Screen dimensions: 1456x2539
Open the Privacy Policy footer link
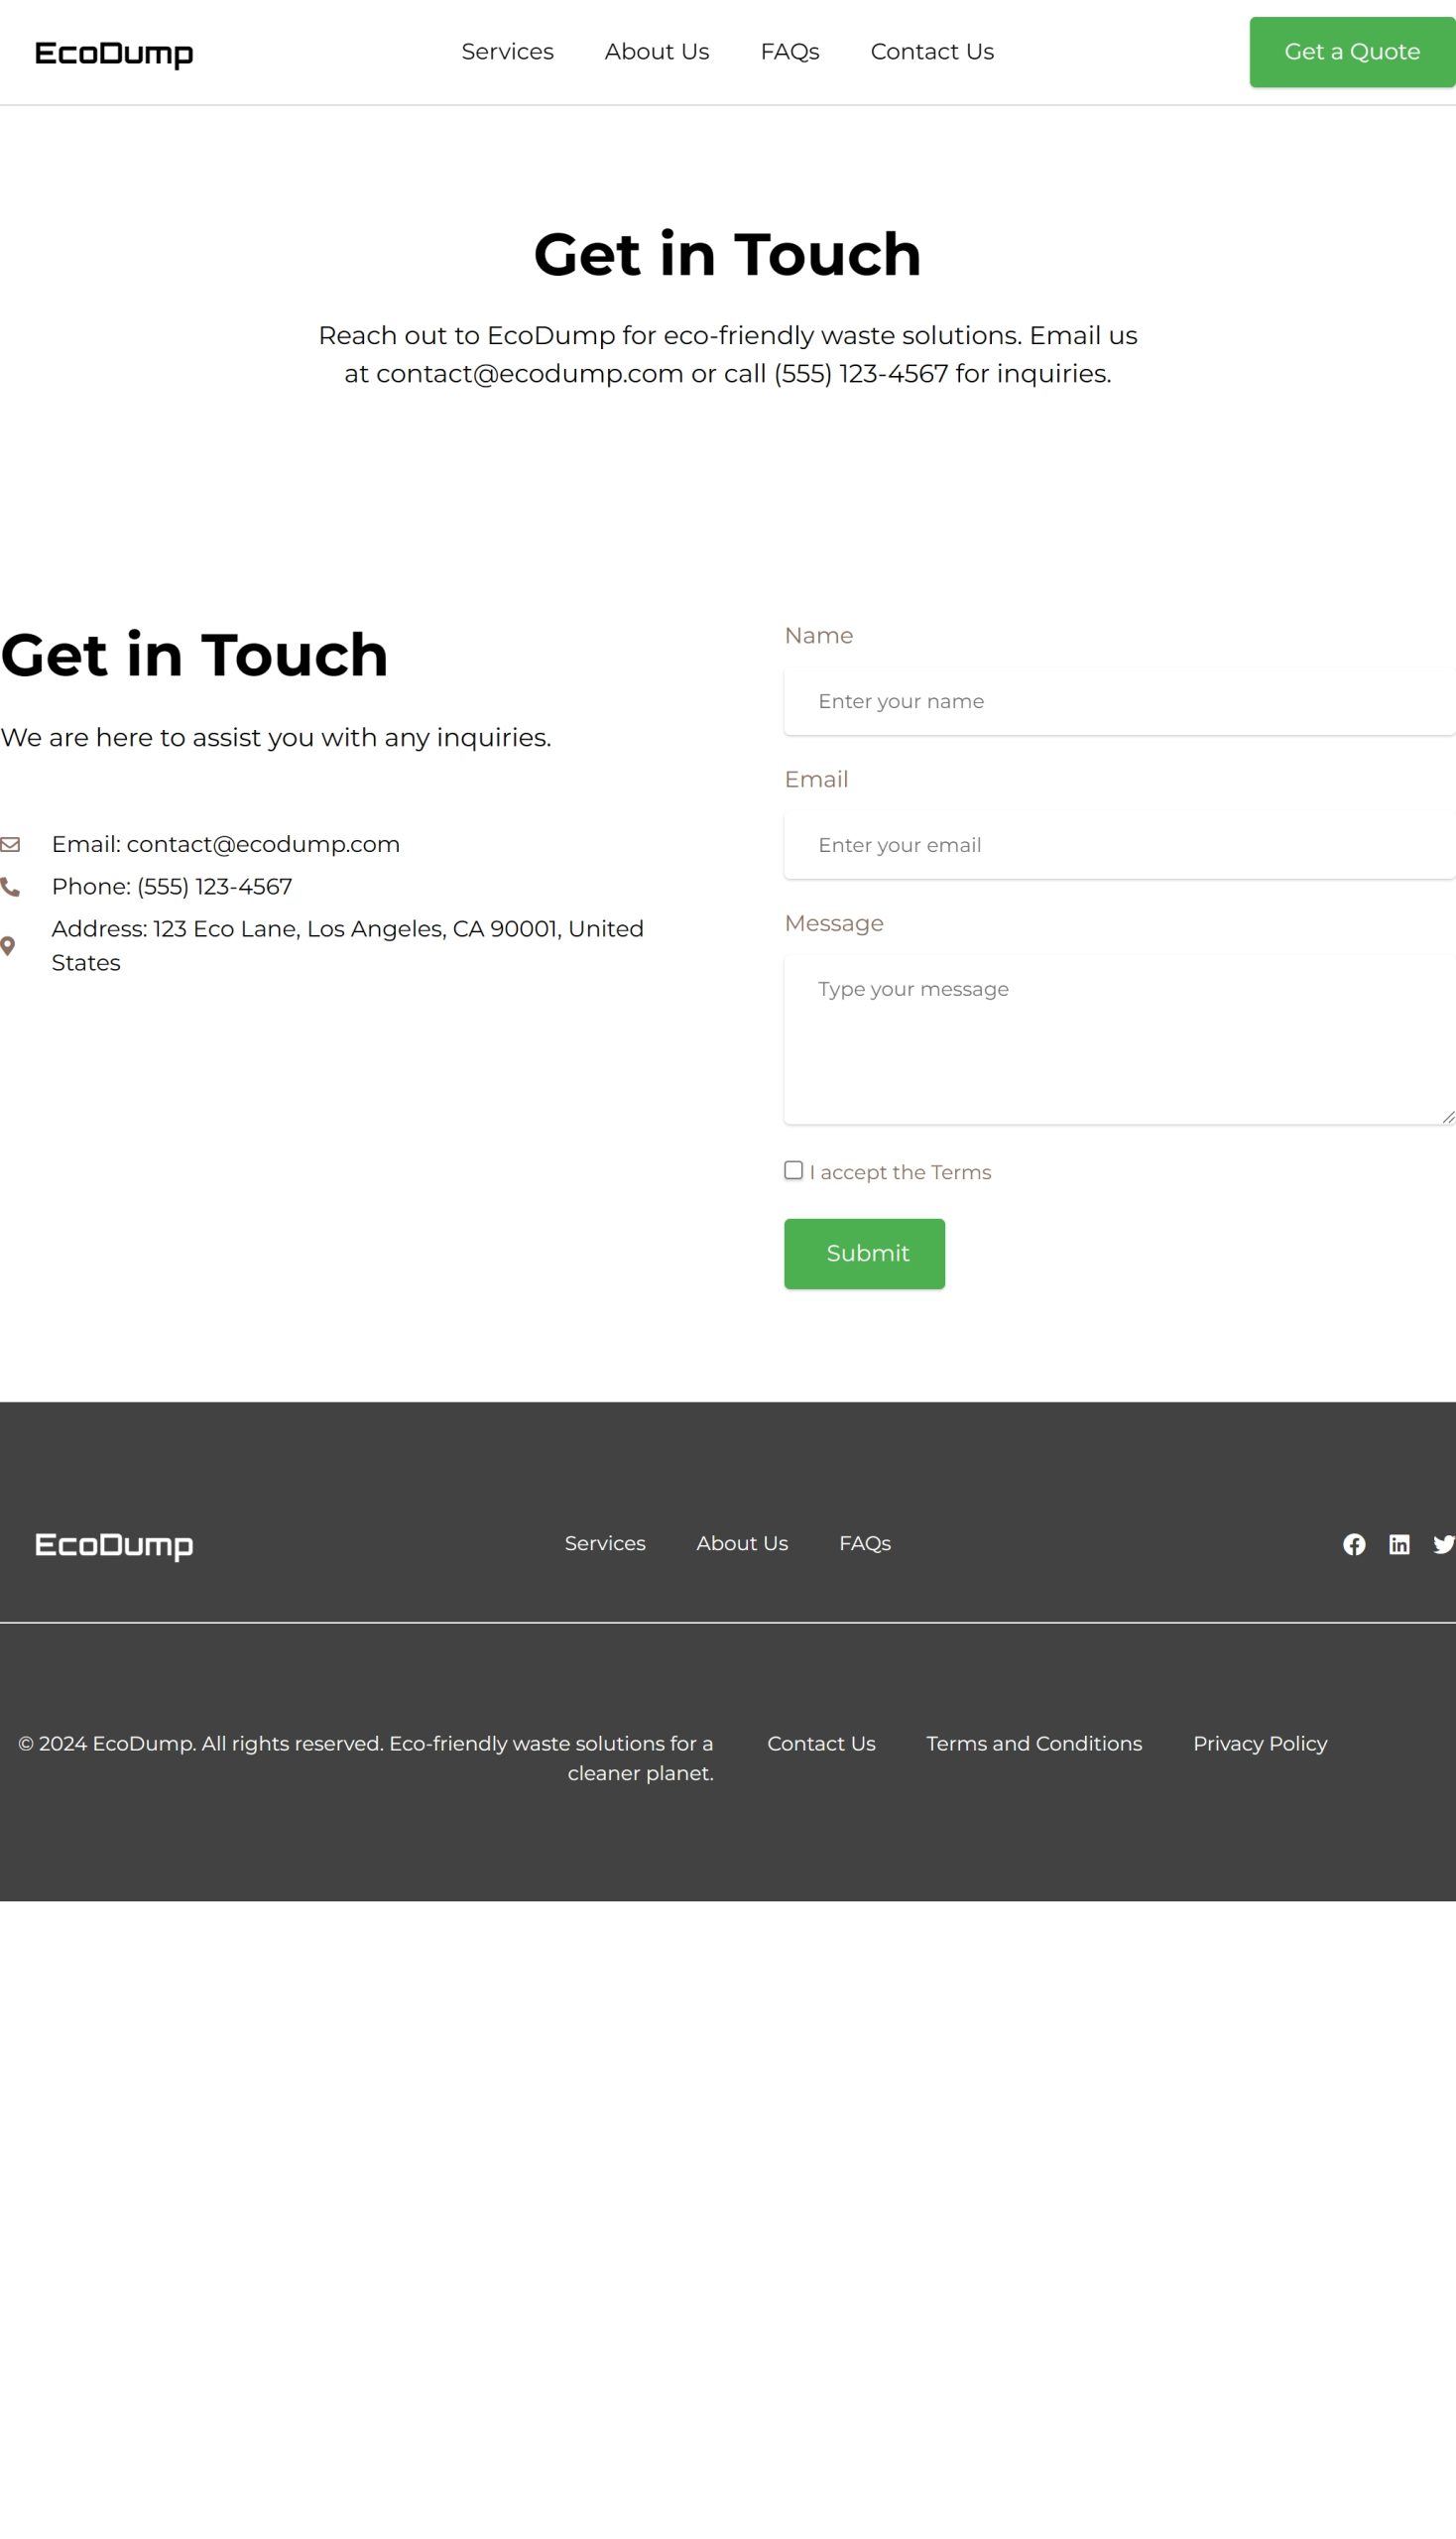pyautogui.click(x=1259, y=1743)
